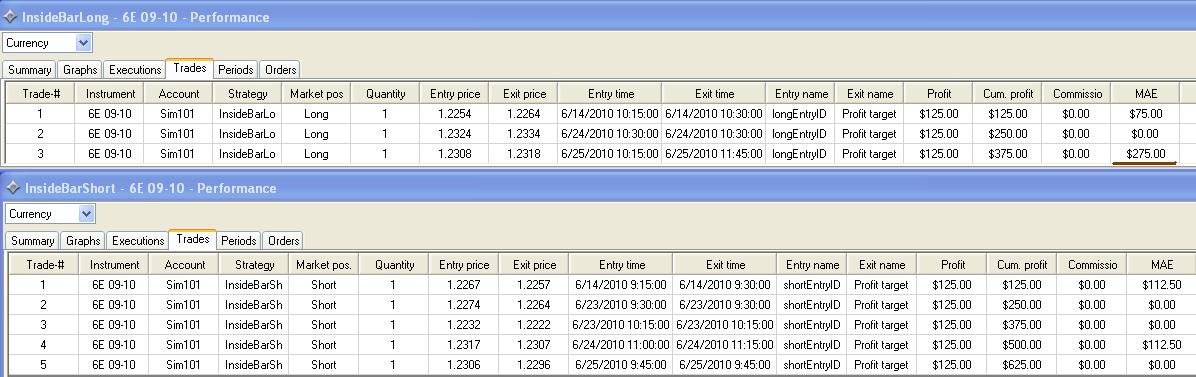Sort by Exit name header in InsideBarShort table
1196x377 pixels.
coord(882,265)
